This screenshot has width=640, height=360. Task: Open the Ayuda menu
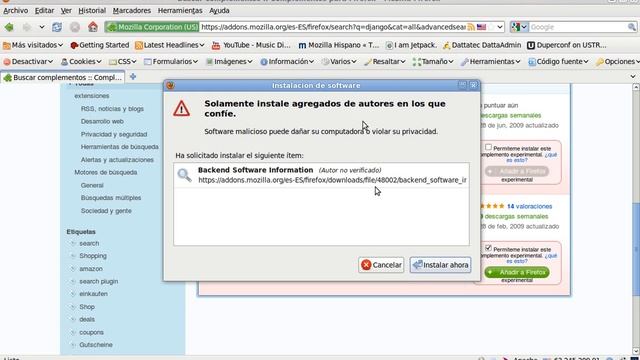(219, 11)
